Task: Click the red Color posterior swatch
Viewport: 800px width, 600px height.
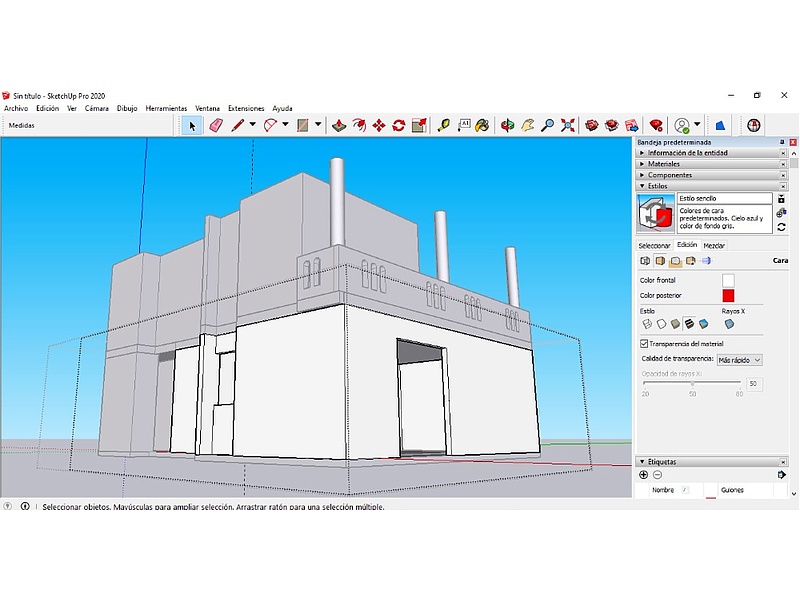Action: (728, 295)
